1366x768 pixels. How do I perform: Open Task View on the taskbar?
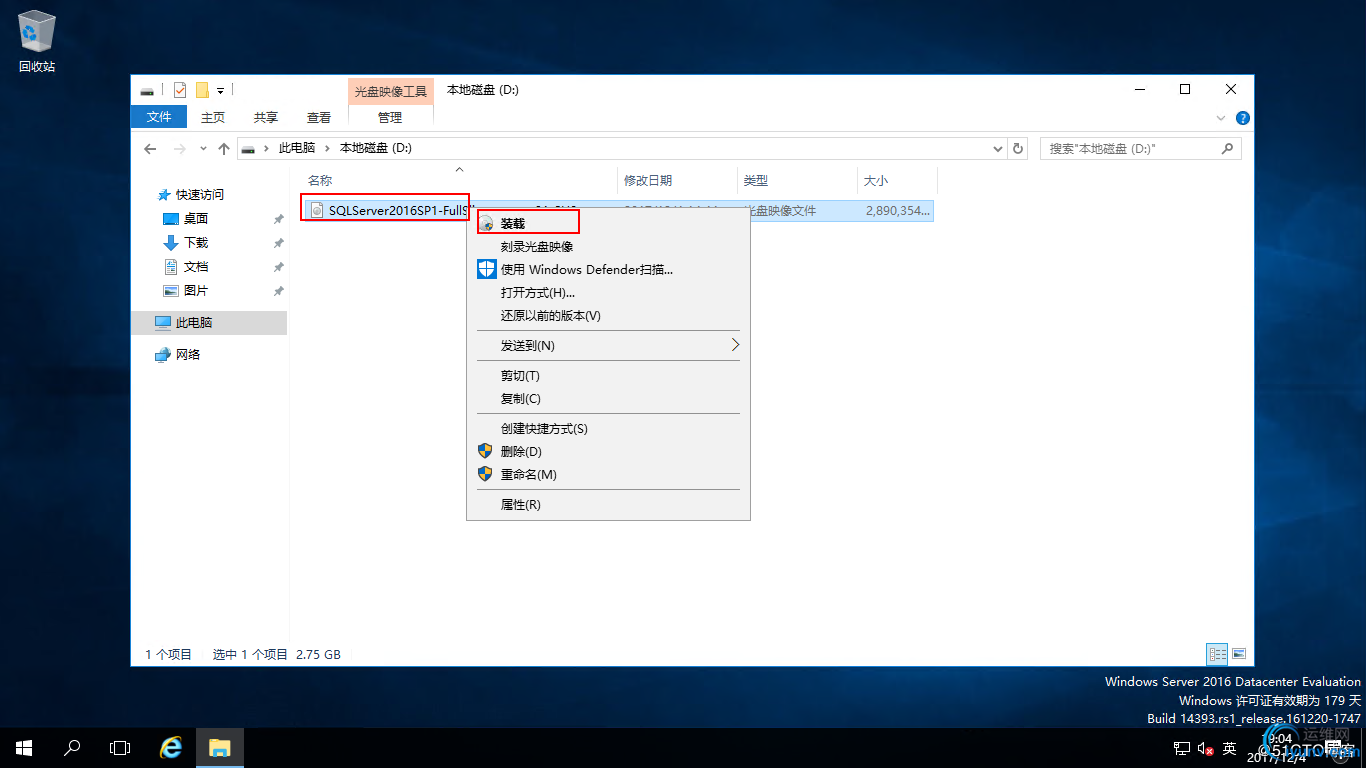click(120, 748)
